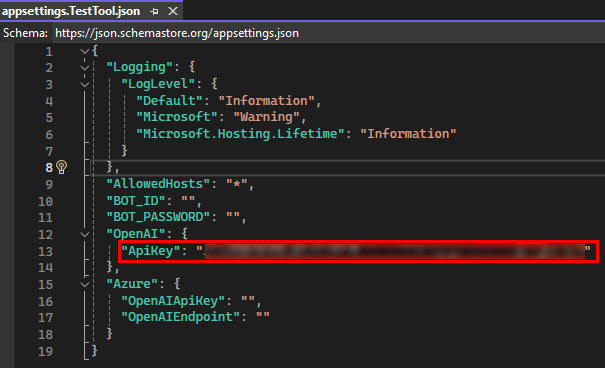The image size is (605, 368).
Task: Close the appsettings.TestTool.json tab
Action: pos(173,11)
